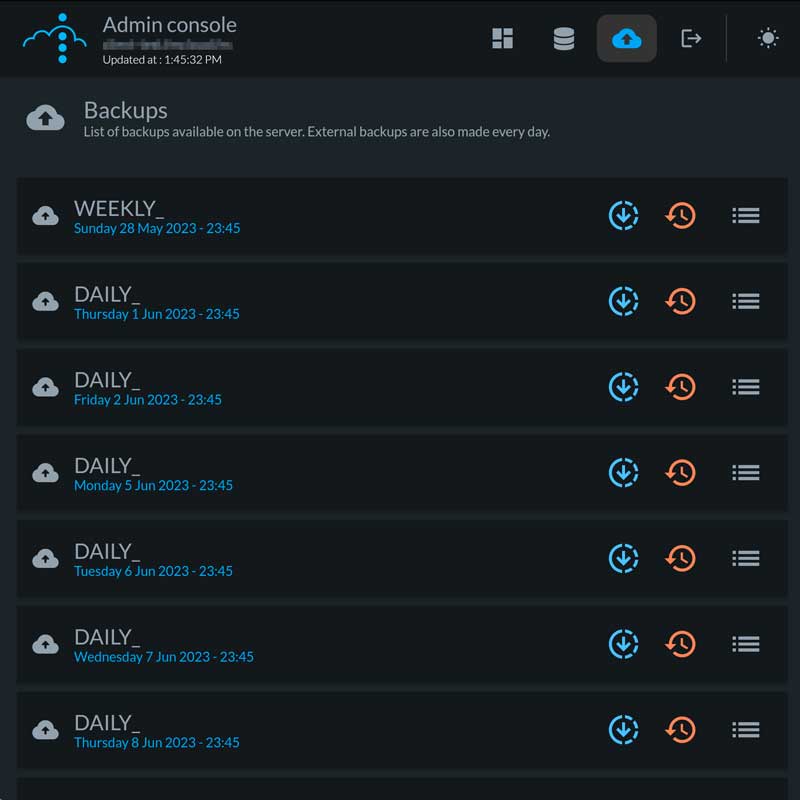800x800 pixels.
Task: Restore the DAILY_ backup from Thursday 8 Jun
Action: [681, 730]
